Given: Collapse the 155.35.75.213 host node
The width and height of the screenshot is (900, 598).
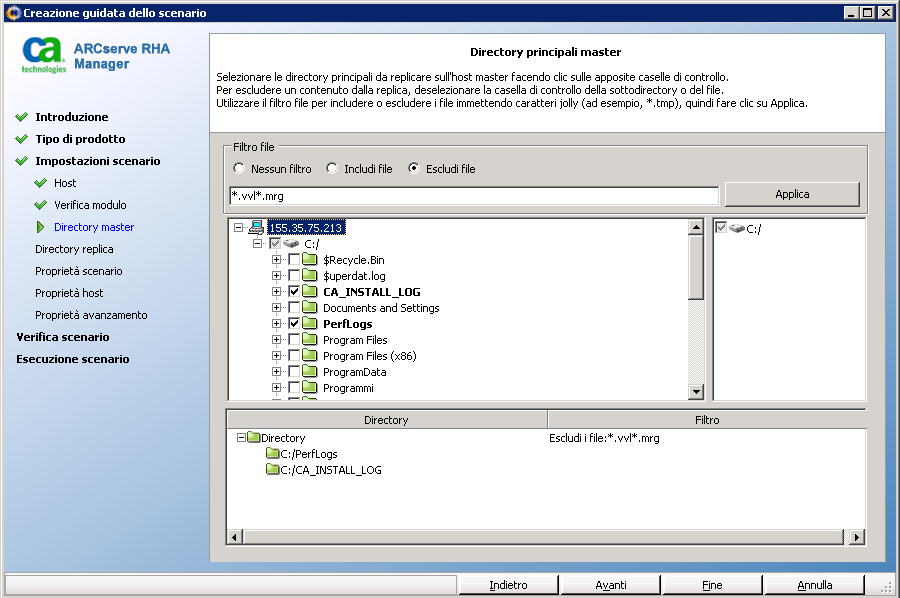Looking at the screenshot, I should click(239, 228).
